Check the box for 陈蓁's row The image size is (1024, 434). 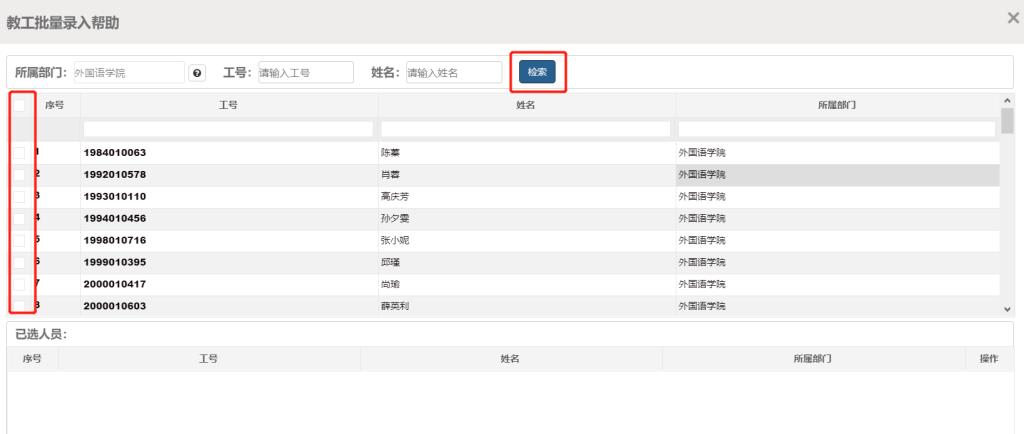click(20, 153)
